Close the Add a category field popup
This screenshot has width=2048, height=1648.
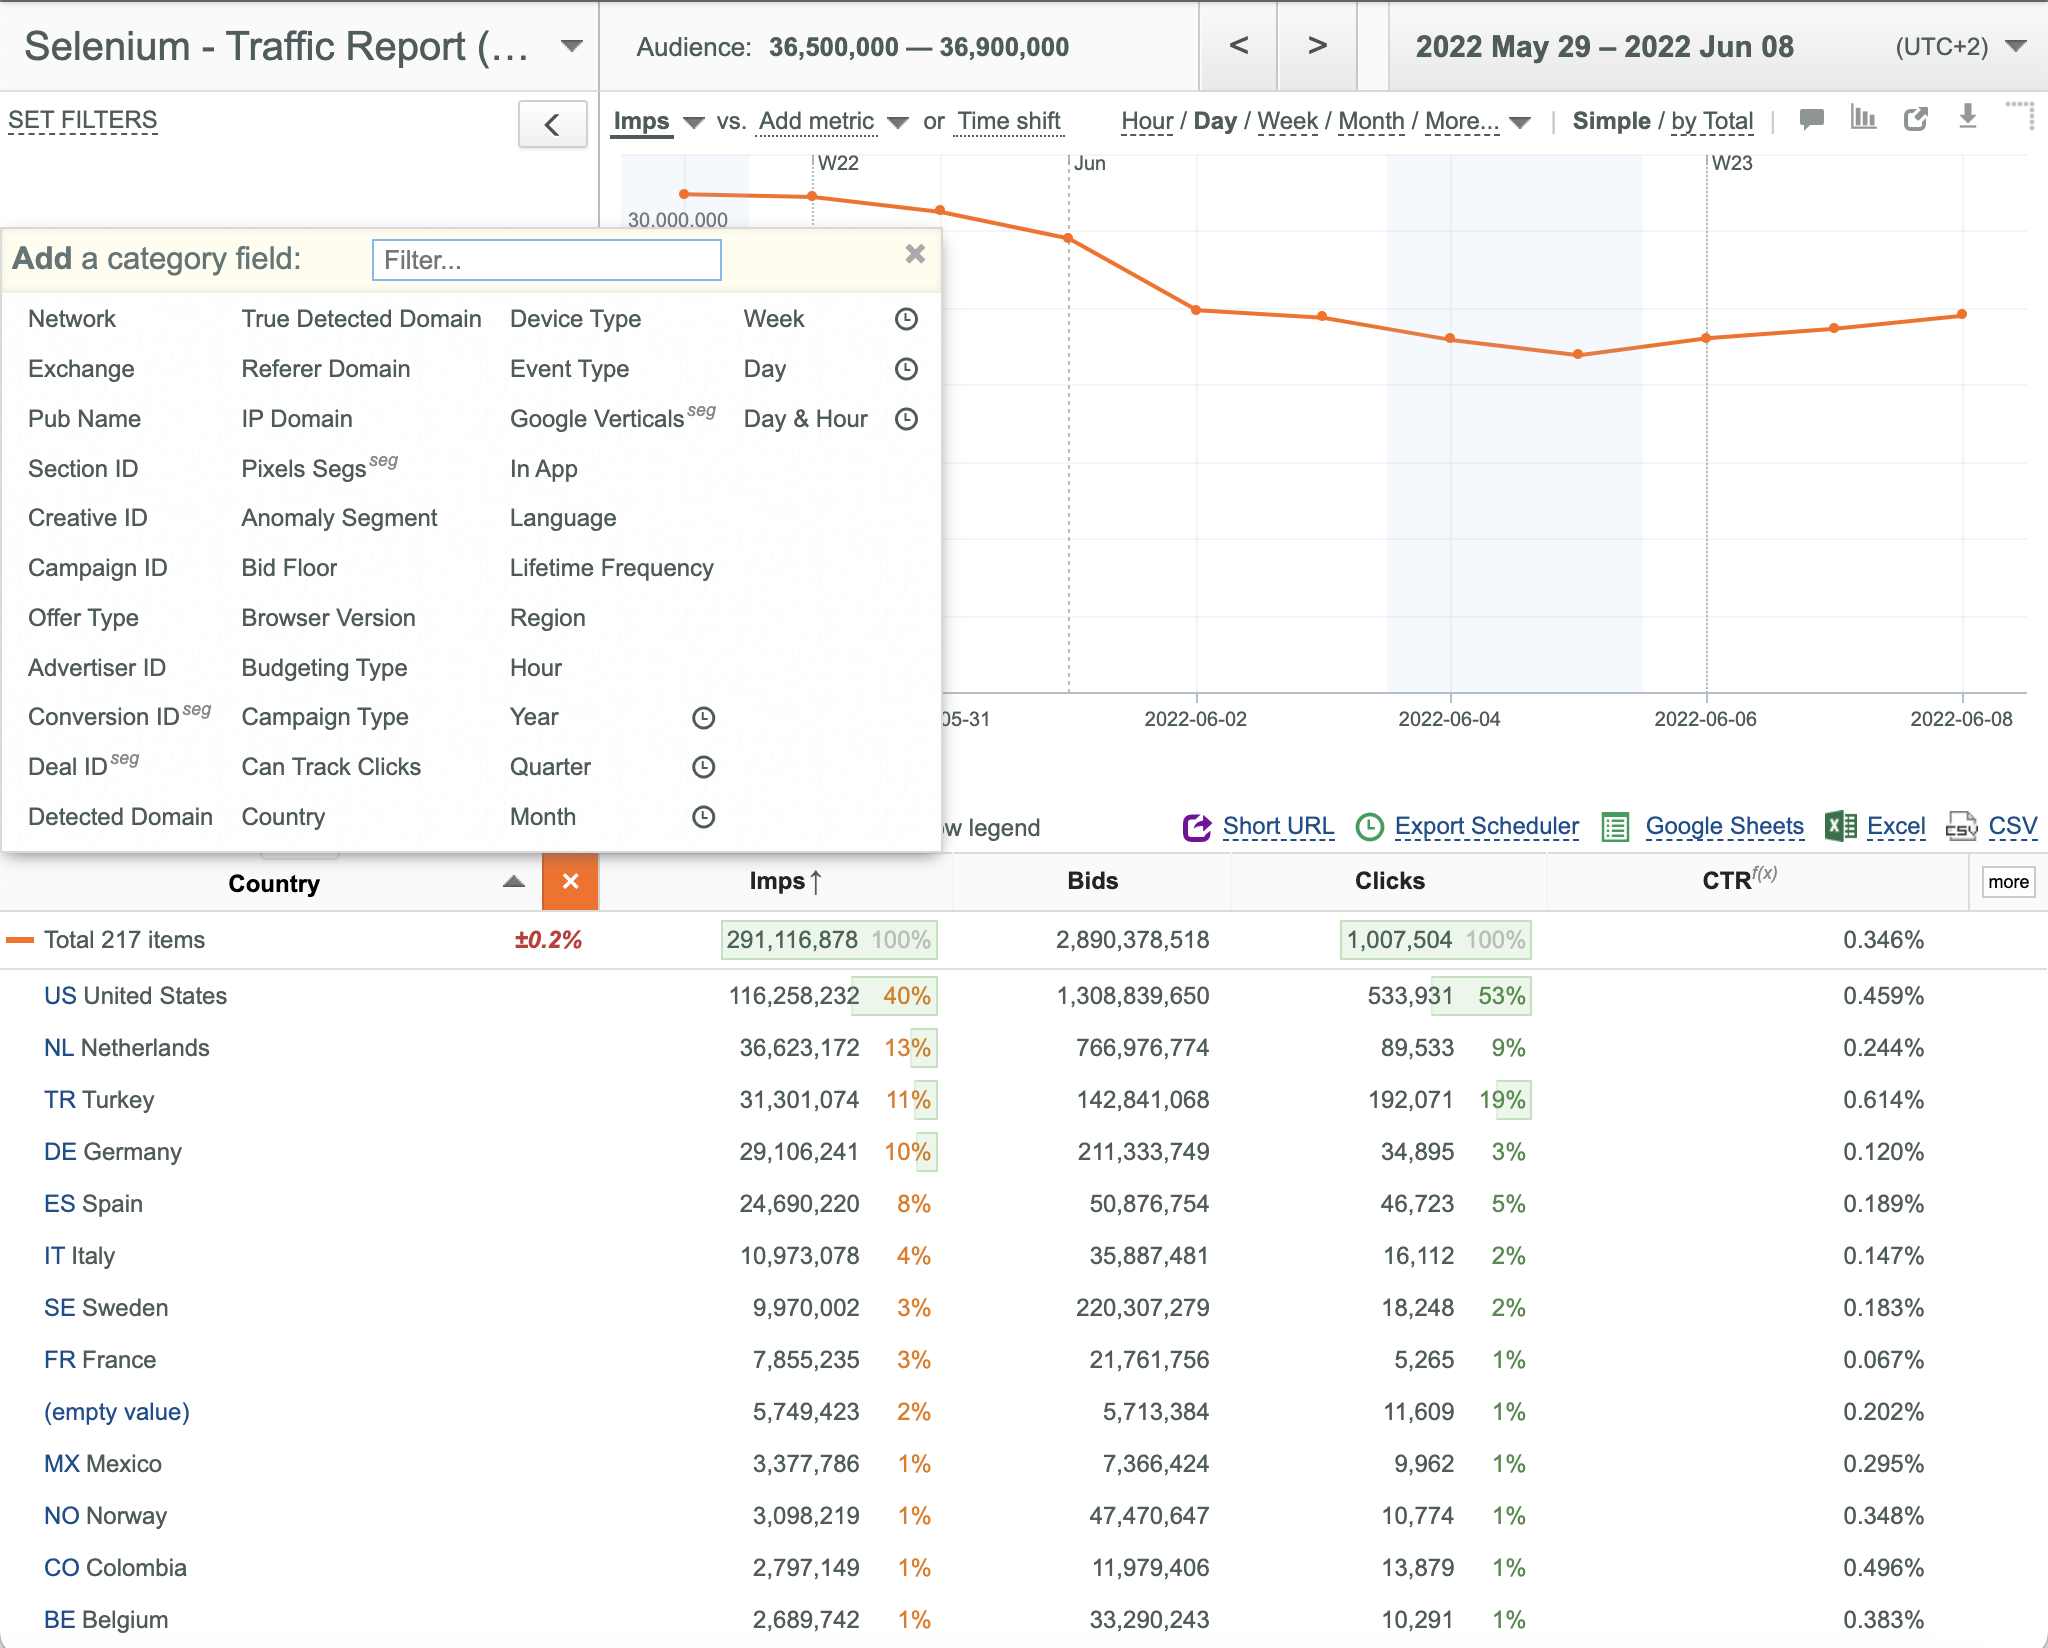[915, 254]
